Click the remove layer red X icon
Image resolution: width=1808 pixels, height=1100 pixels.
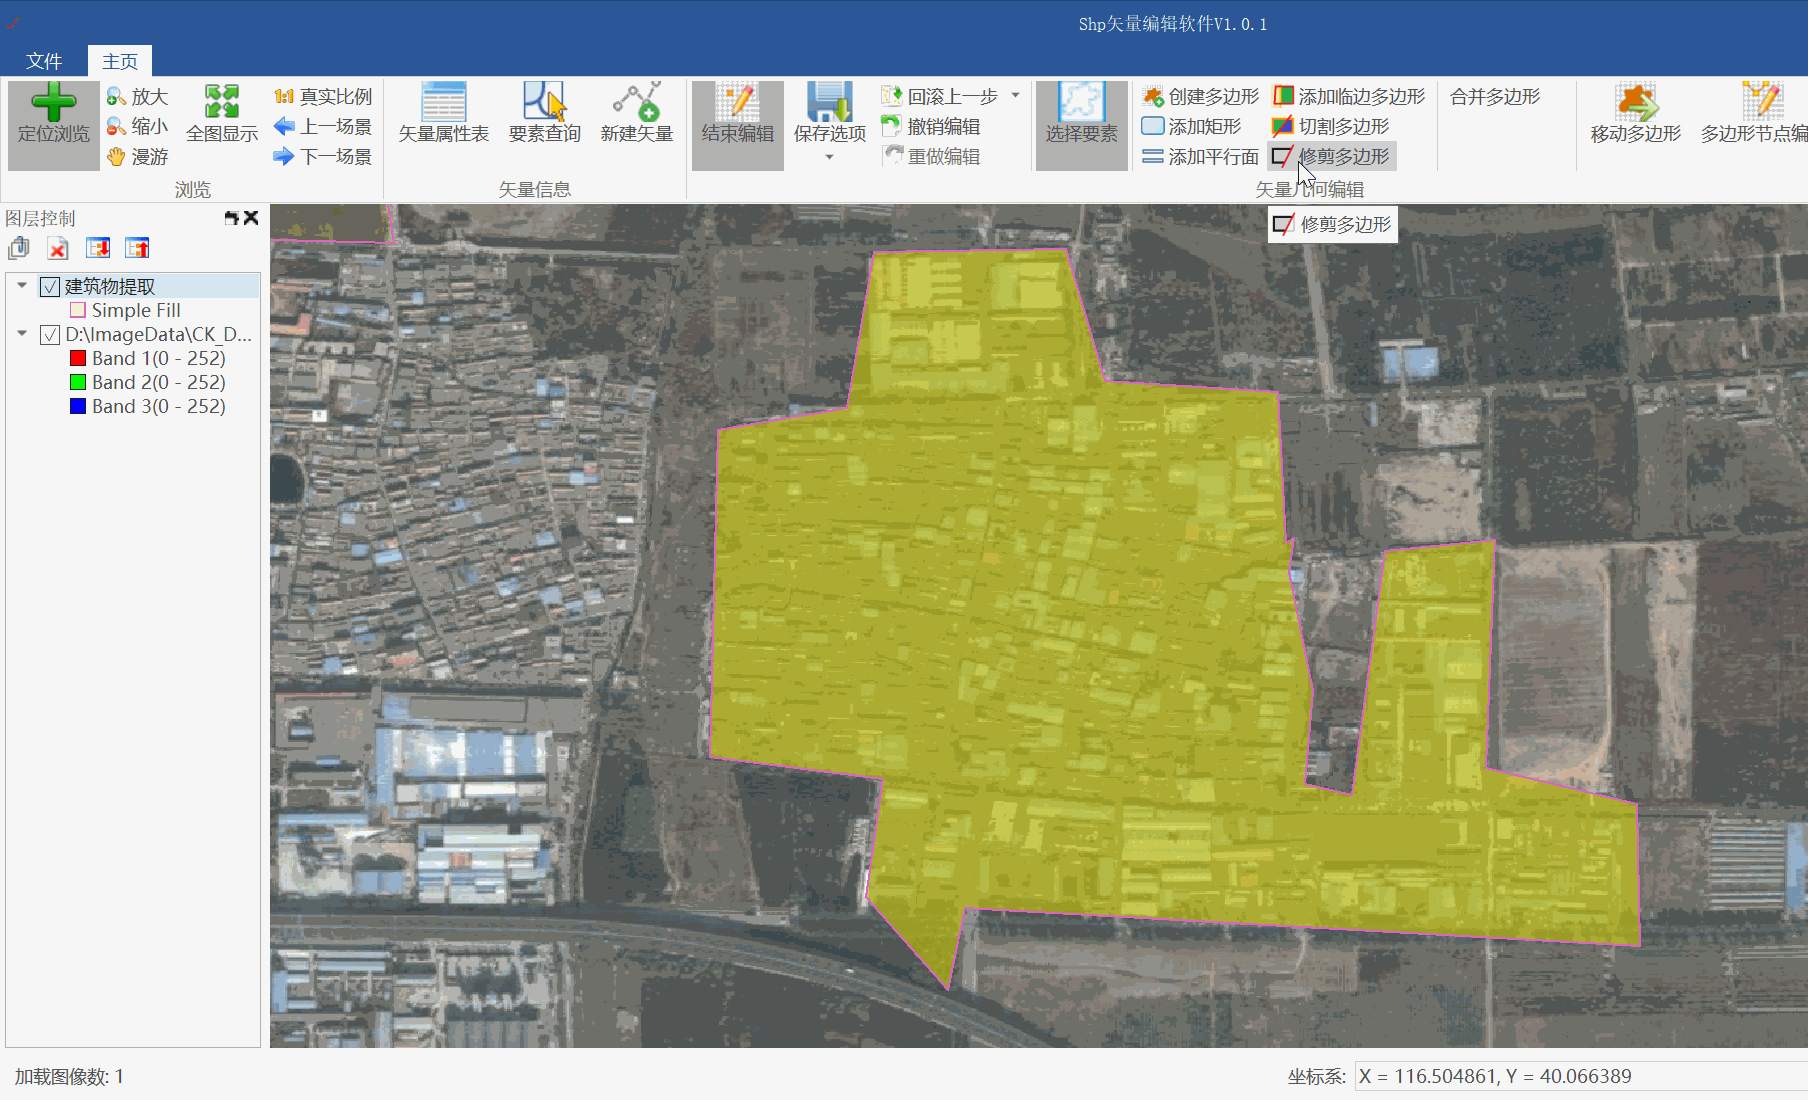point(58,248)
